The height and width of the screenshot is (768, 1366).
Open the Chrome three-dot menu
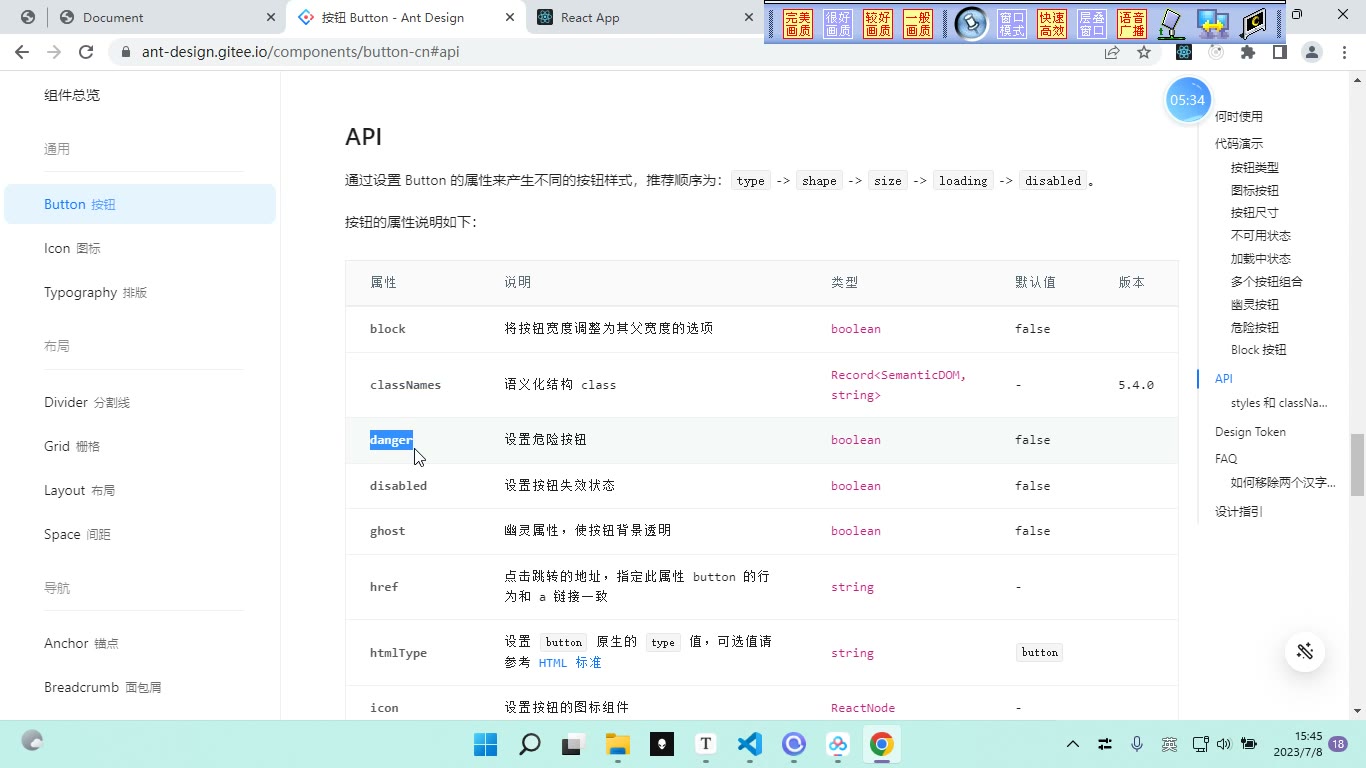coord(1344,52)
